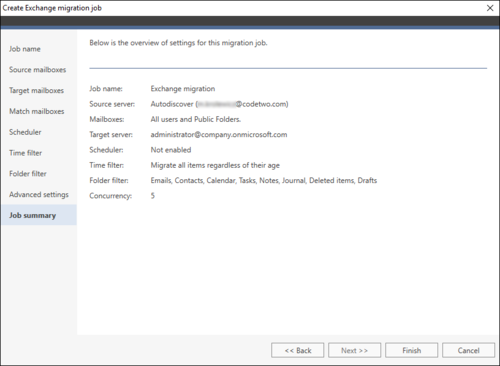Screen dimensions: 500x366
Task: Click the << Back button
Action: tap(297, 350)
